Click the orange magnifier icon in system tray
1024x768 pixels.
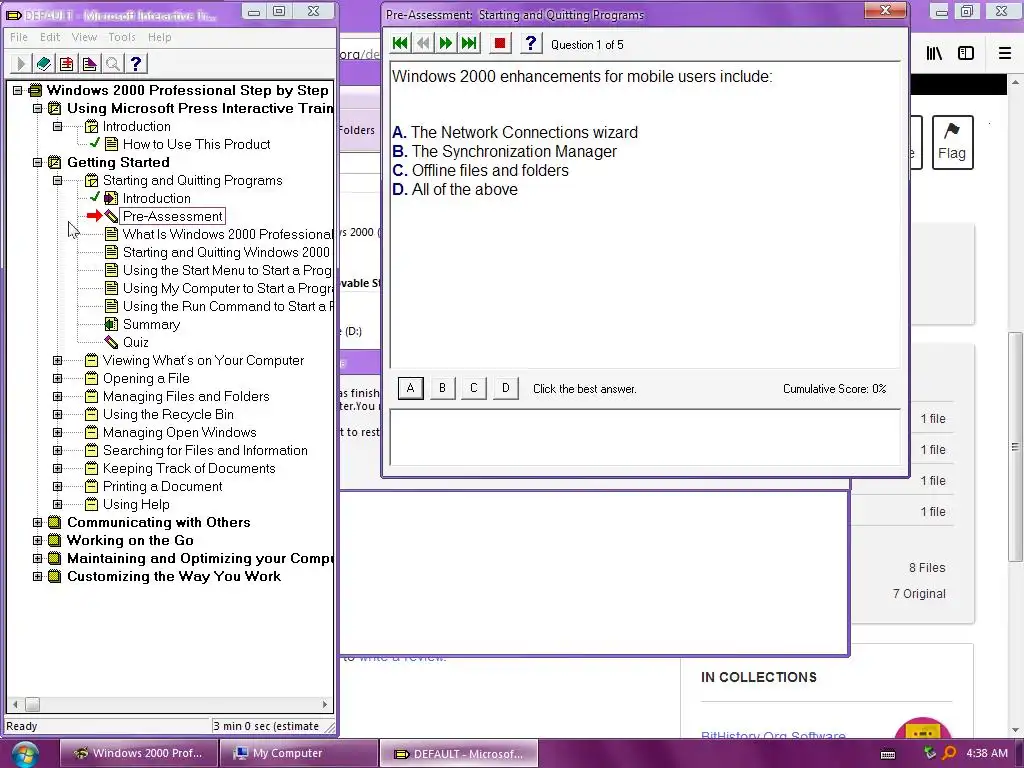(949, 753)
